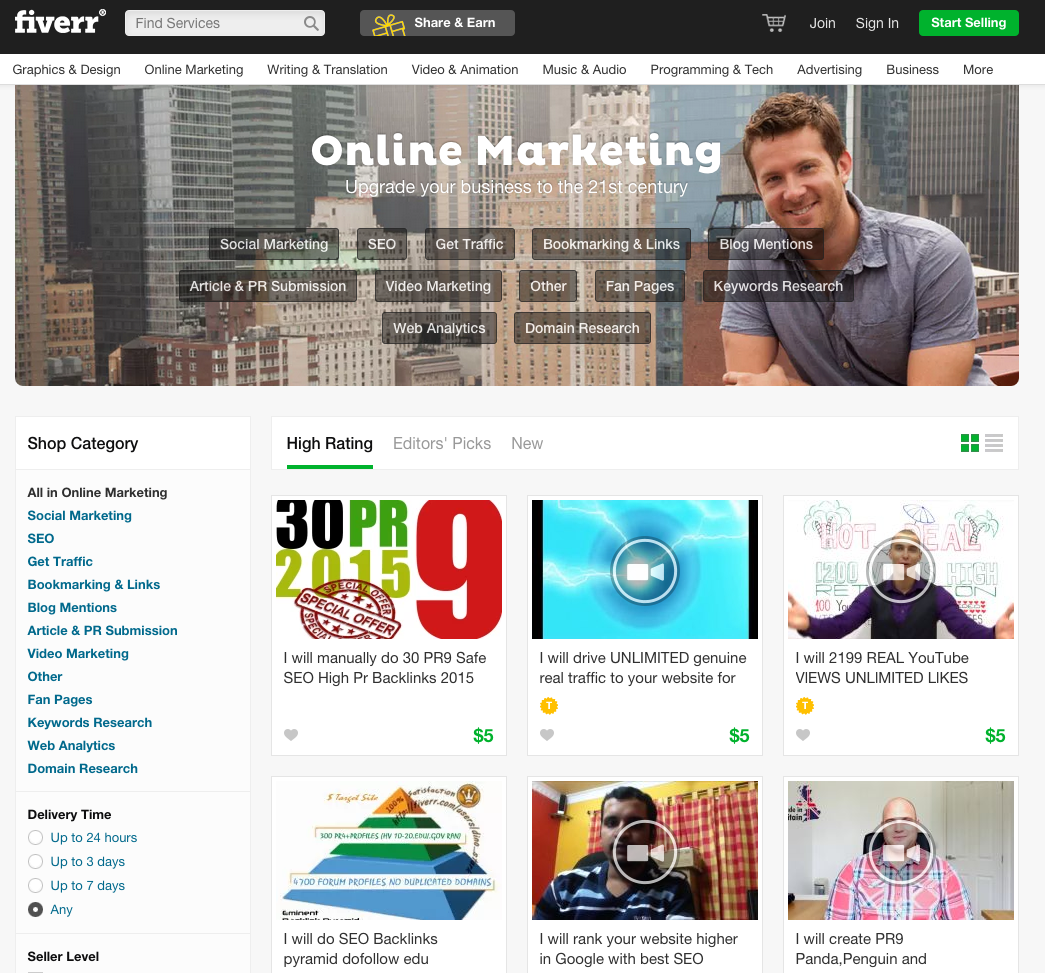Click the Fiverr logo
The width and height of the screenshot is (1045, 973).
point(60,22)
